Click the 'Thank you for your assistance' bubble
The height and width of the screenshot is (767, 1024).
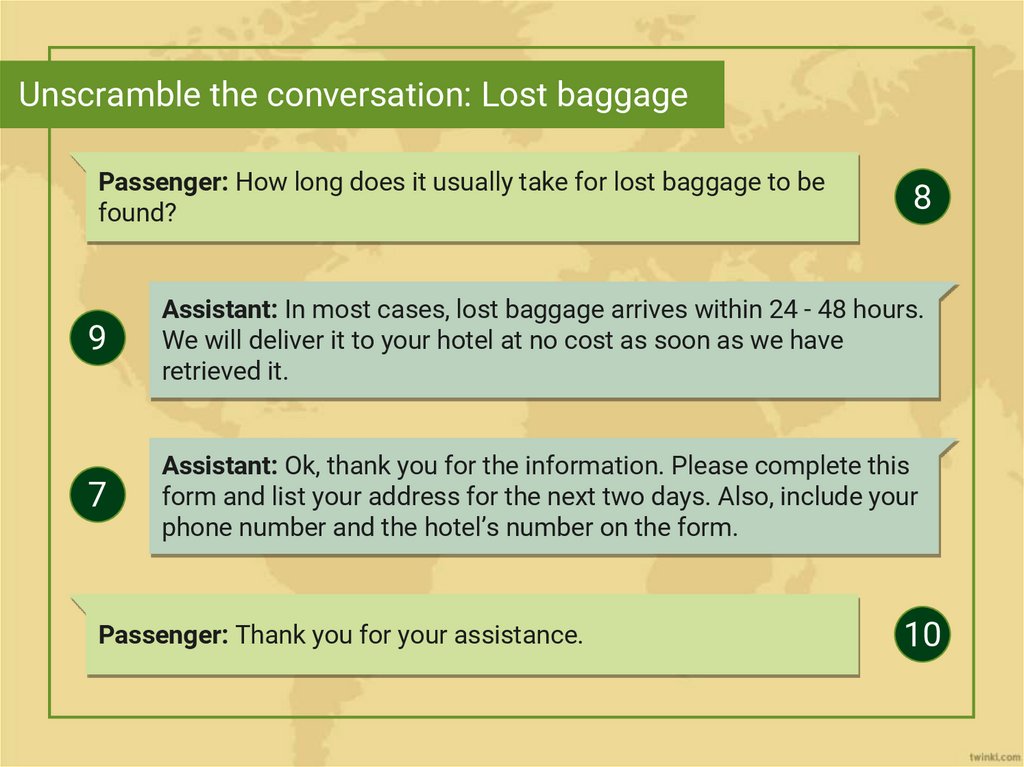click(472, 634)
